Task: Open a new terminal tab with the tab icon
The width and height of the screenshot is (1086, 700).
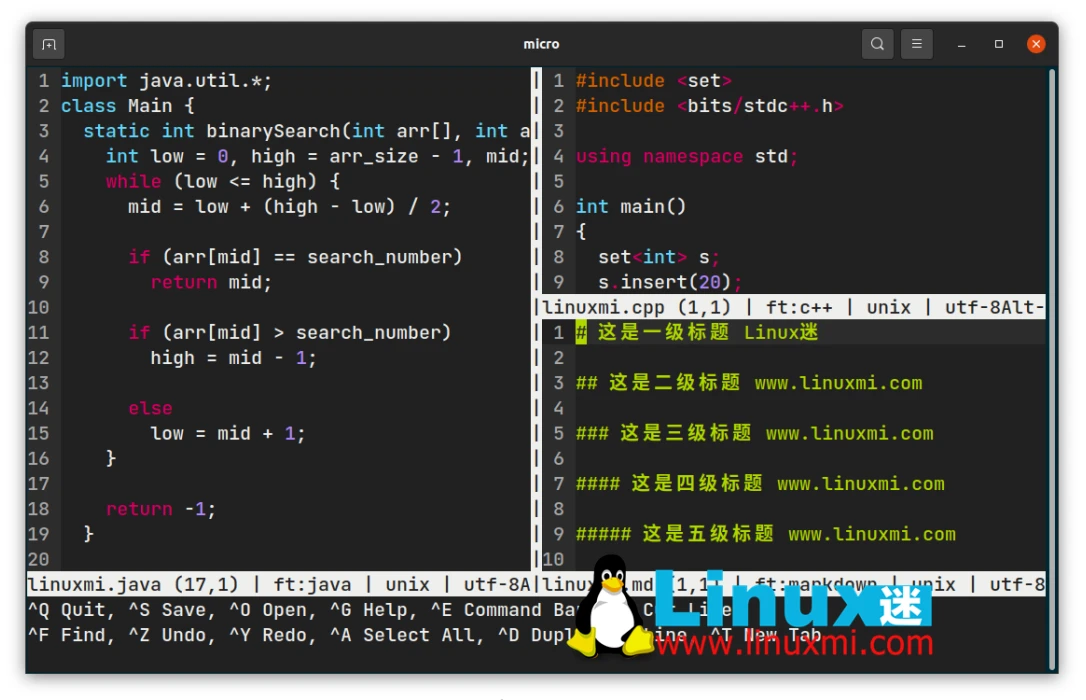Action: pos(48,44)
